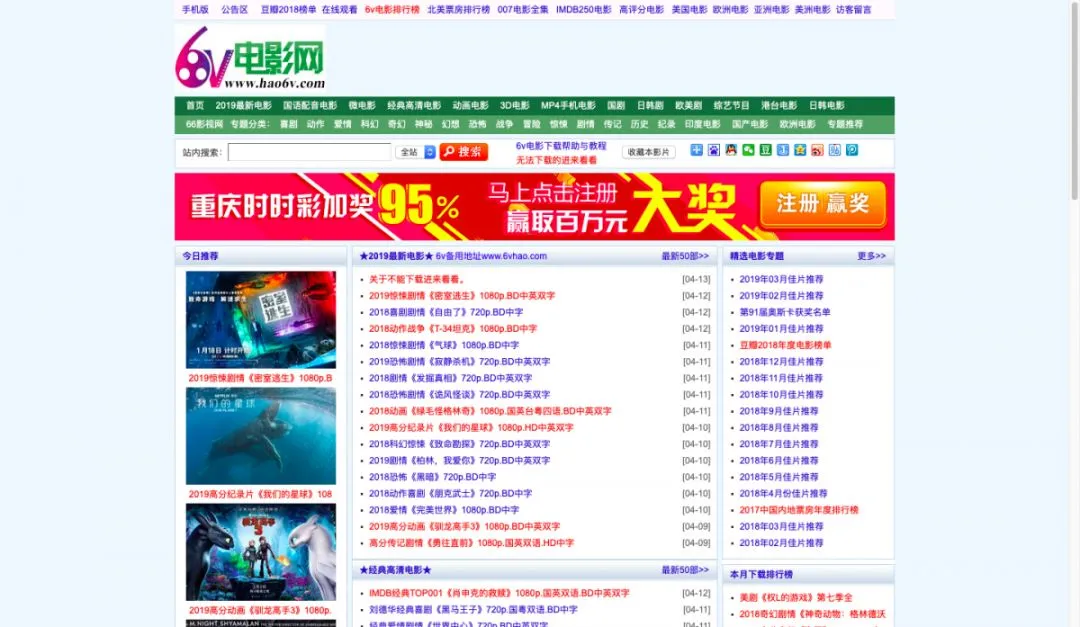Open 2018动作战争《T-34坦克》1080p link

453,329
